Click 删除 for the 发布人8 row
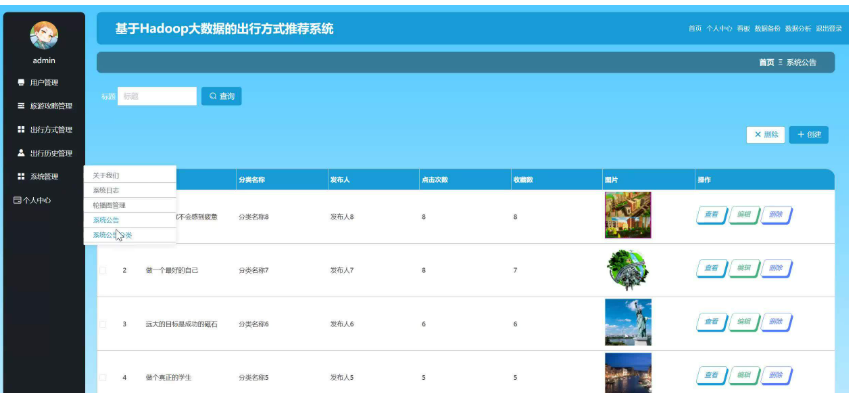 click(x=776, y=215)
